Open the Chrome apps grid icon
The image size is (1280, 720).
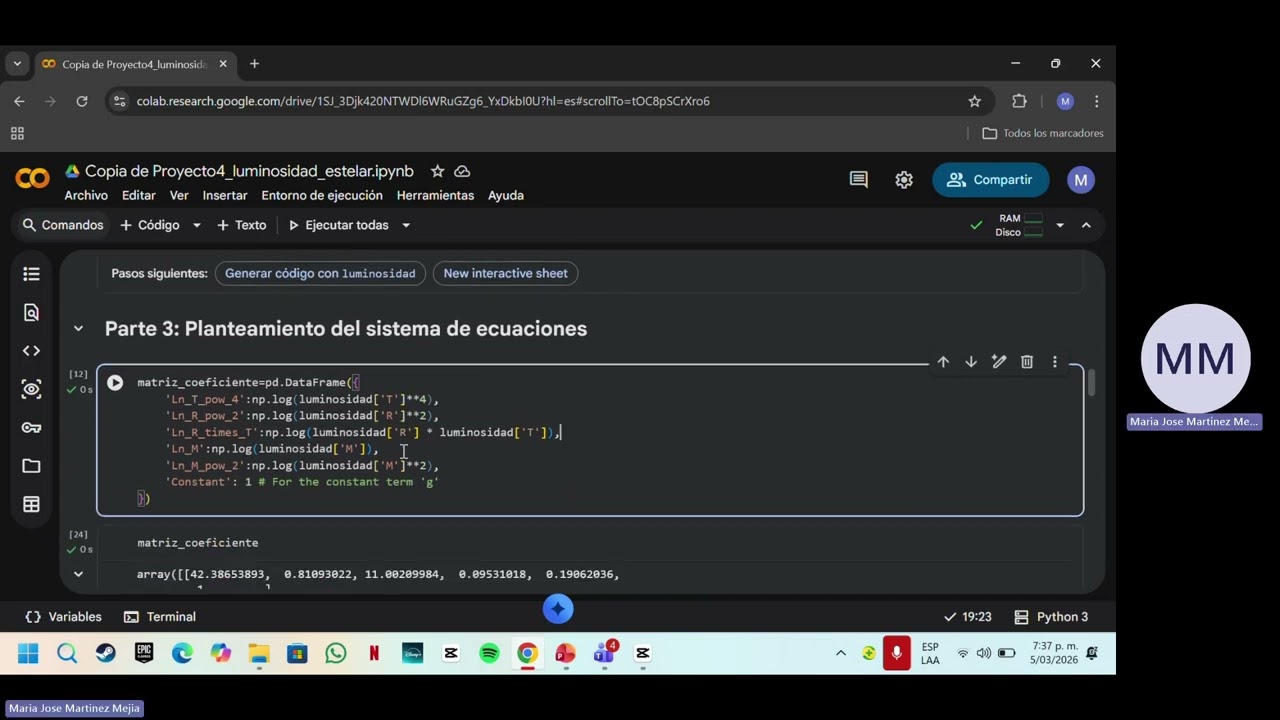pos(17,133)
